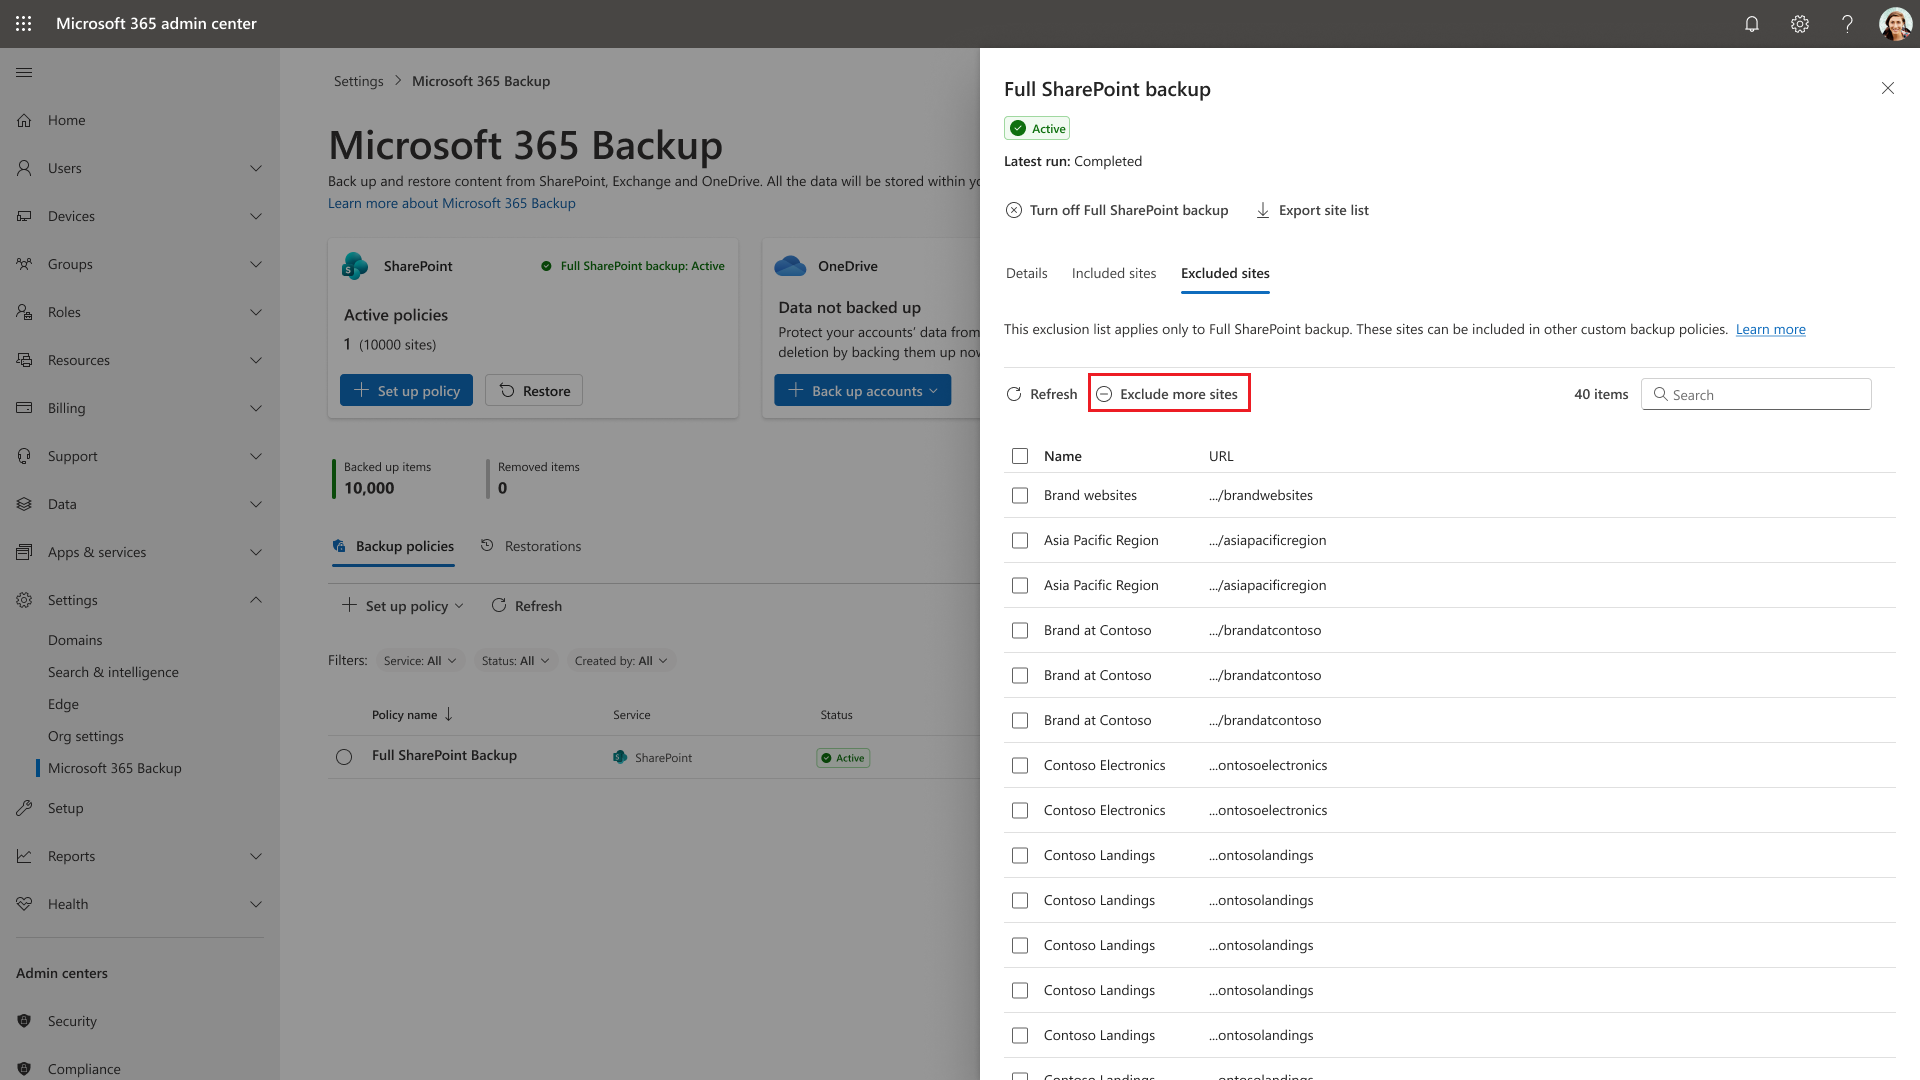Open Org settings in sidebar
Viewport: 1920px width, 1080px height.
[86, 736]
